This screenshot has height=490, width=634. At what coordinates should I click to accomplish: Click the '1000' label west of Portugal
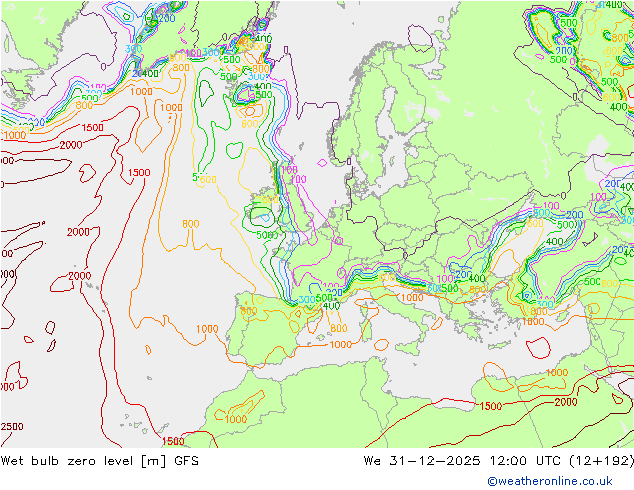pos(207,329)
